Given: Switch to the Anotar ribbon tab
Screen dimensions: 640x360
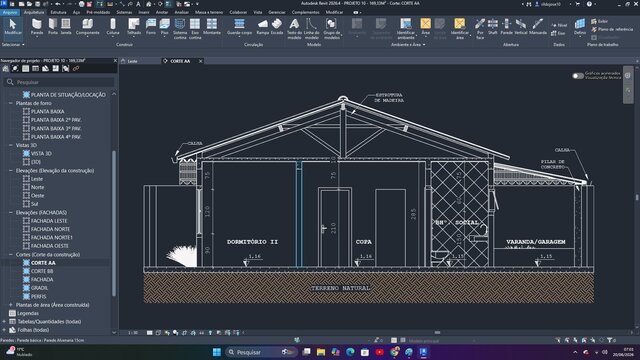Looking at the screenshot, I should coord(162,12).
